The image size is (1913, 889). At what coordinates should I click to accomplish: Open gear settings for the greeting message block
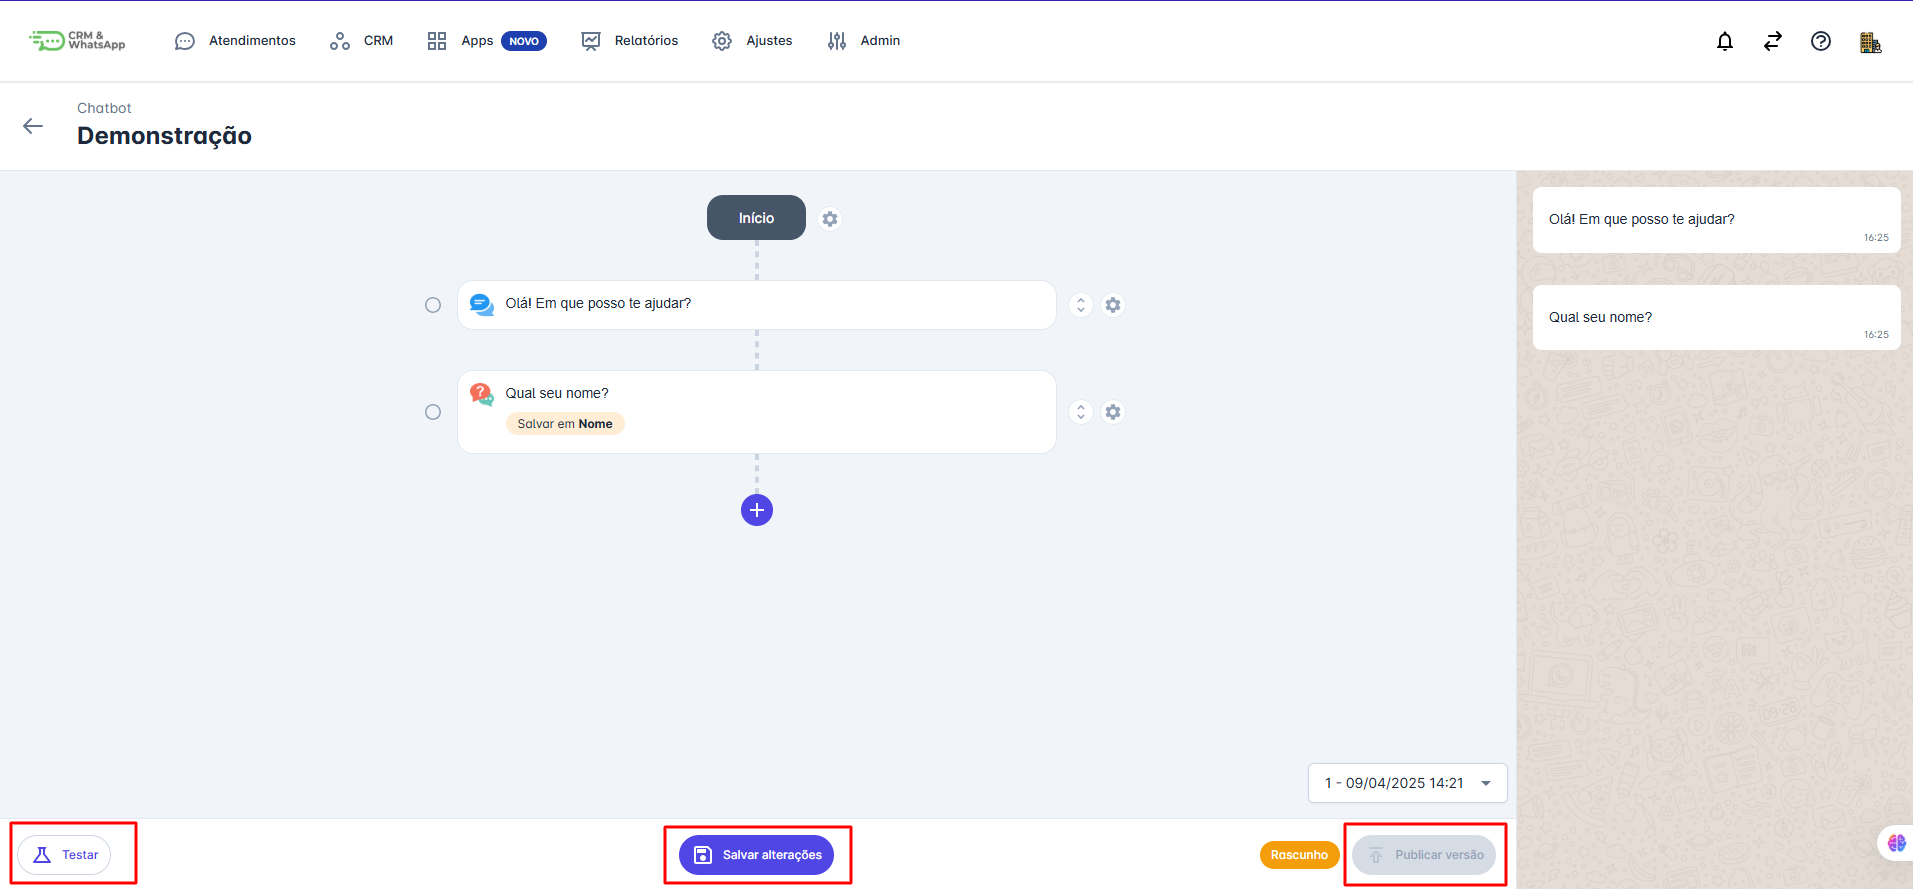[x=1112, y=305]
